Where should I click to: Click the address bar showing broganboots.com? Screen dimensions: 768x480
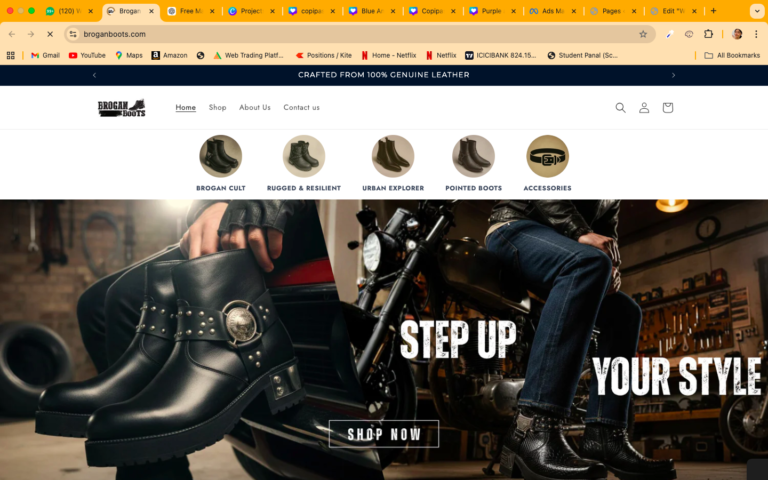[350, 34]
